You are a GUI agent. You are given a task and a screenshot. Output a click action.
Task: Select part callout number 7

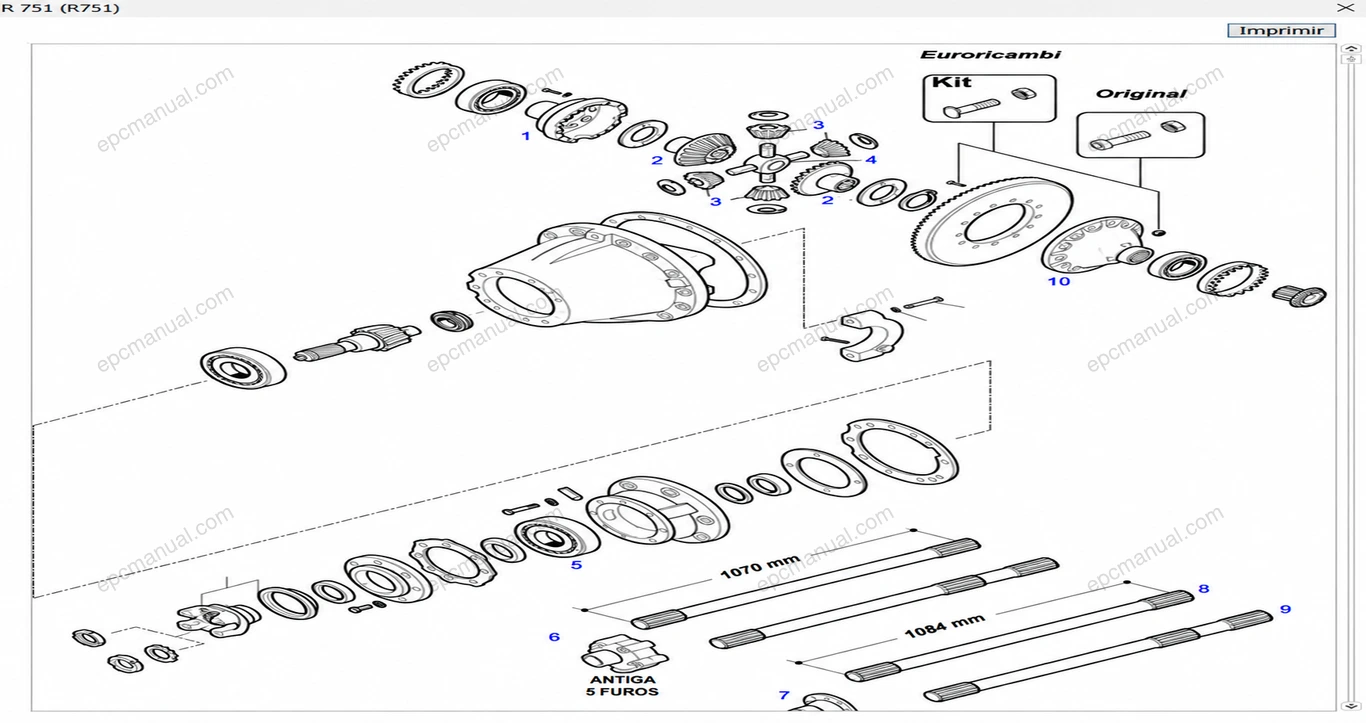(x=784, y=695)
